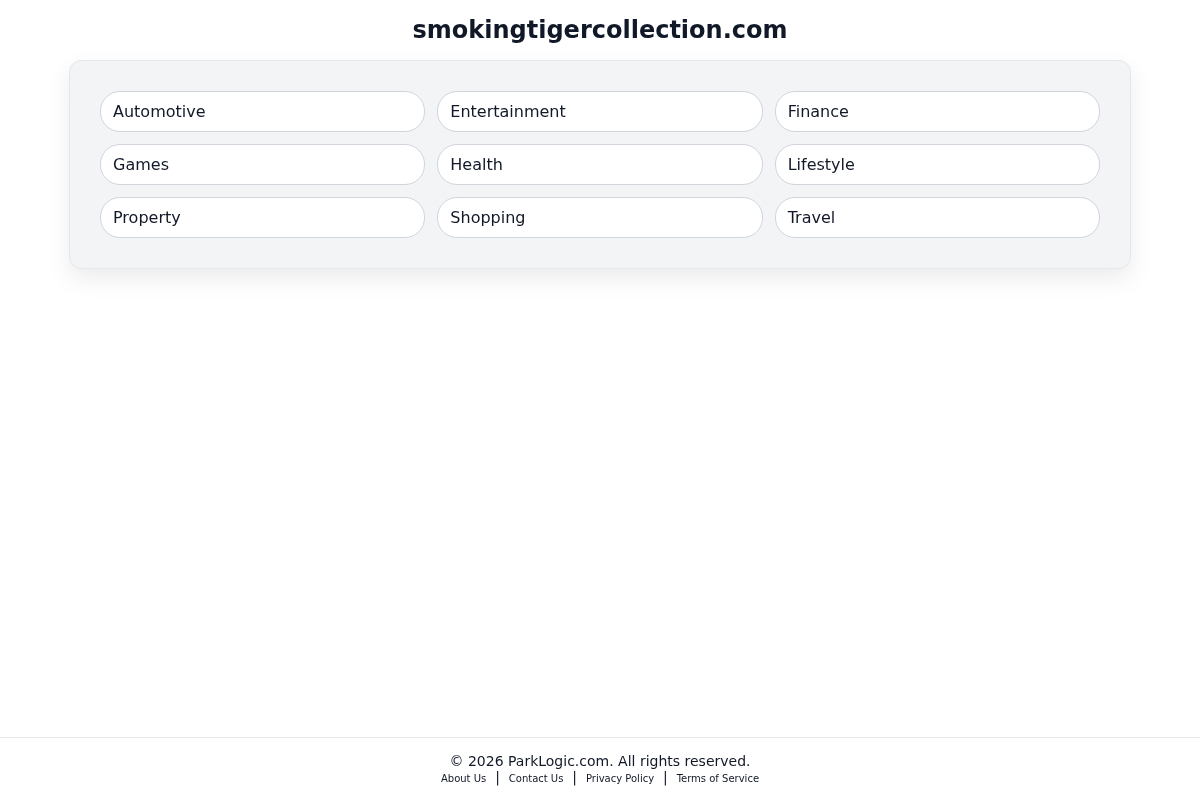Open the Automotive category
This screenshot has width=1200, height=800.
coord(262,111)
